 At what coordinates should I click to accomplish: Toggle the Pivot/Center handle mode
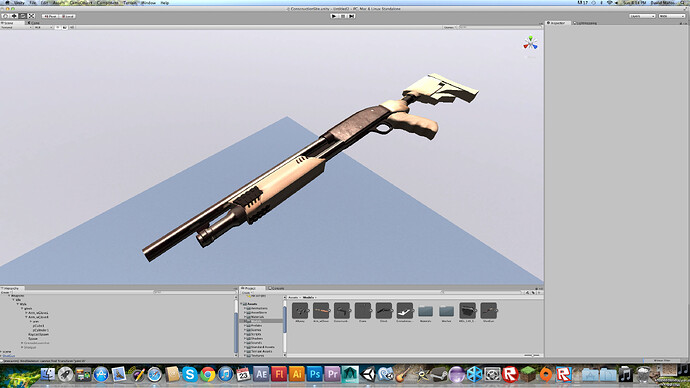[50, 16]
